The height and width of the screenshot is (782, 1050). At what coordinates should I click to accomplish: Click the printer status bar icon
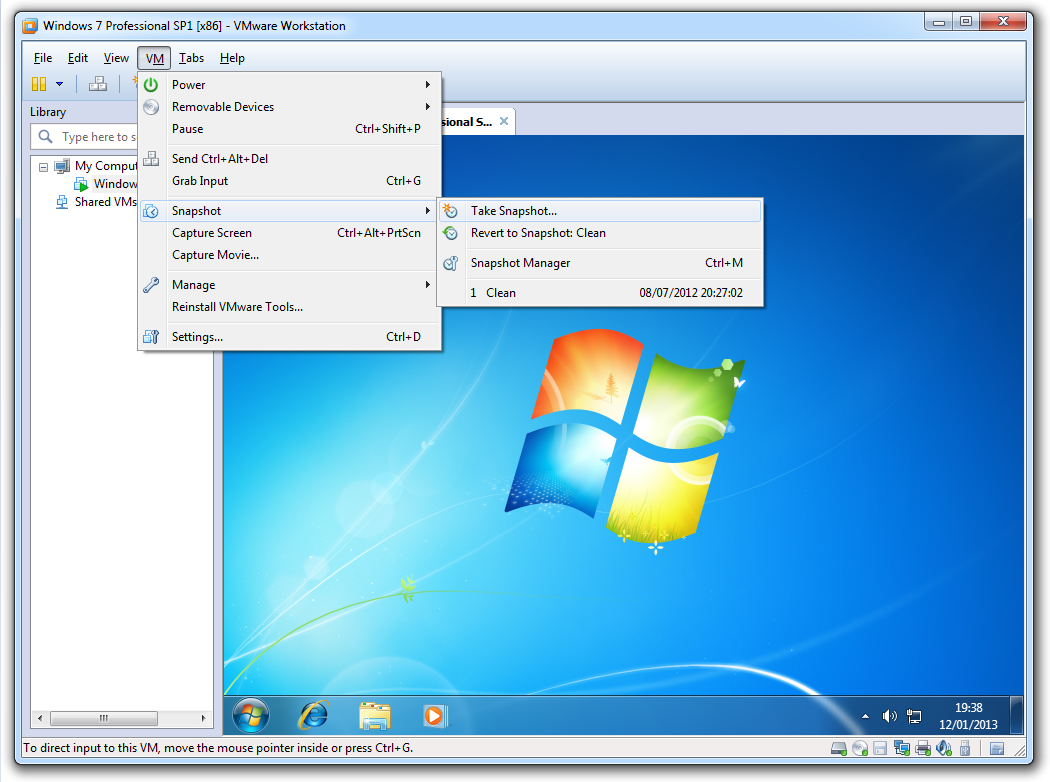922,748
